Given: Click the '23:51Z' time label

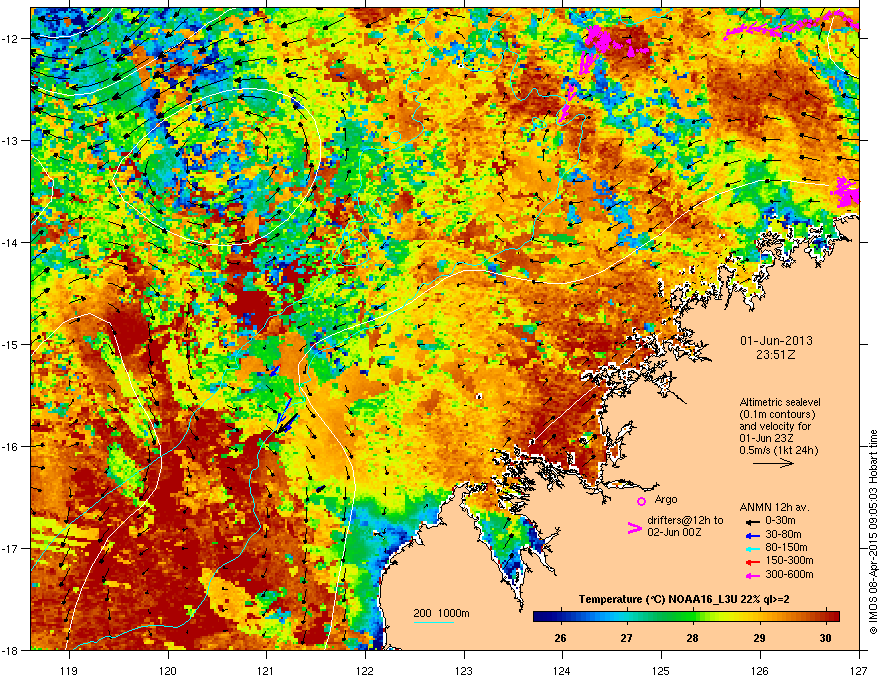Looking at the screenshot, I should pos(776,355).
